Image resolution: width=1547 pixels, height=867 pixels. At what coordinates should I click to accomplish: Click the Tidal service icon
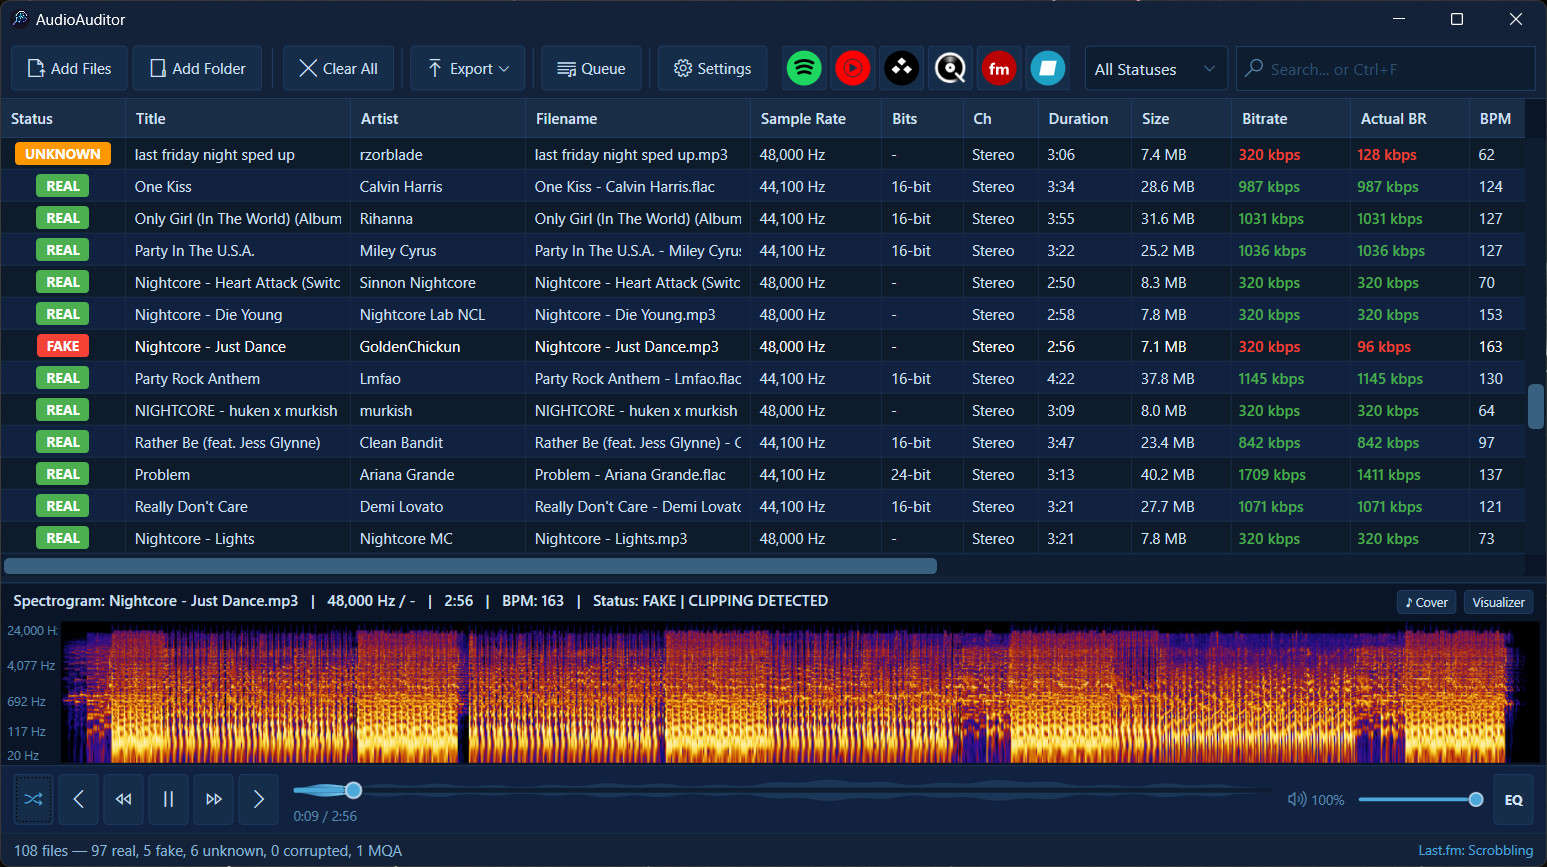click(901, 68)
